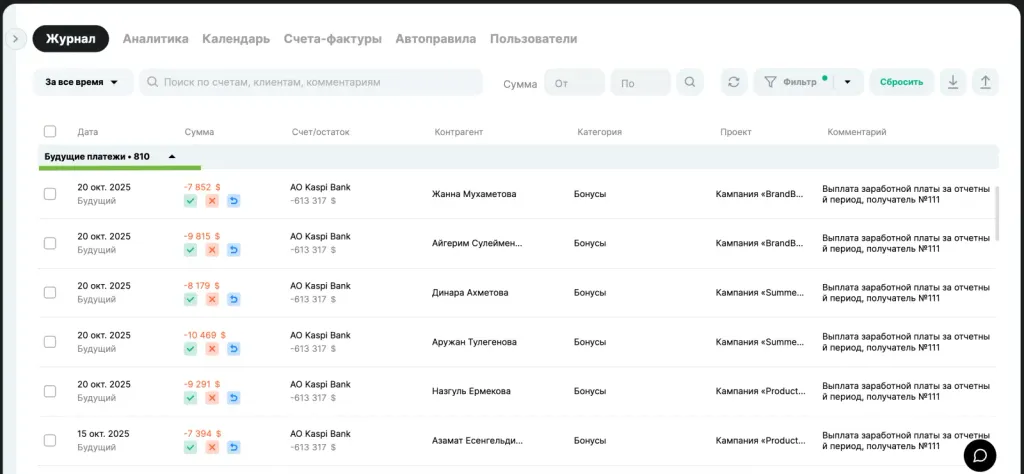
Task: Focus the search by accounts field
Action: click(x=311, y=82)
